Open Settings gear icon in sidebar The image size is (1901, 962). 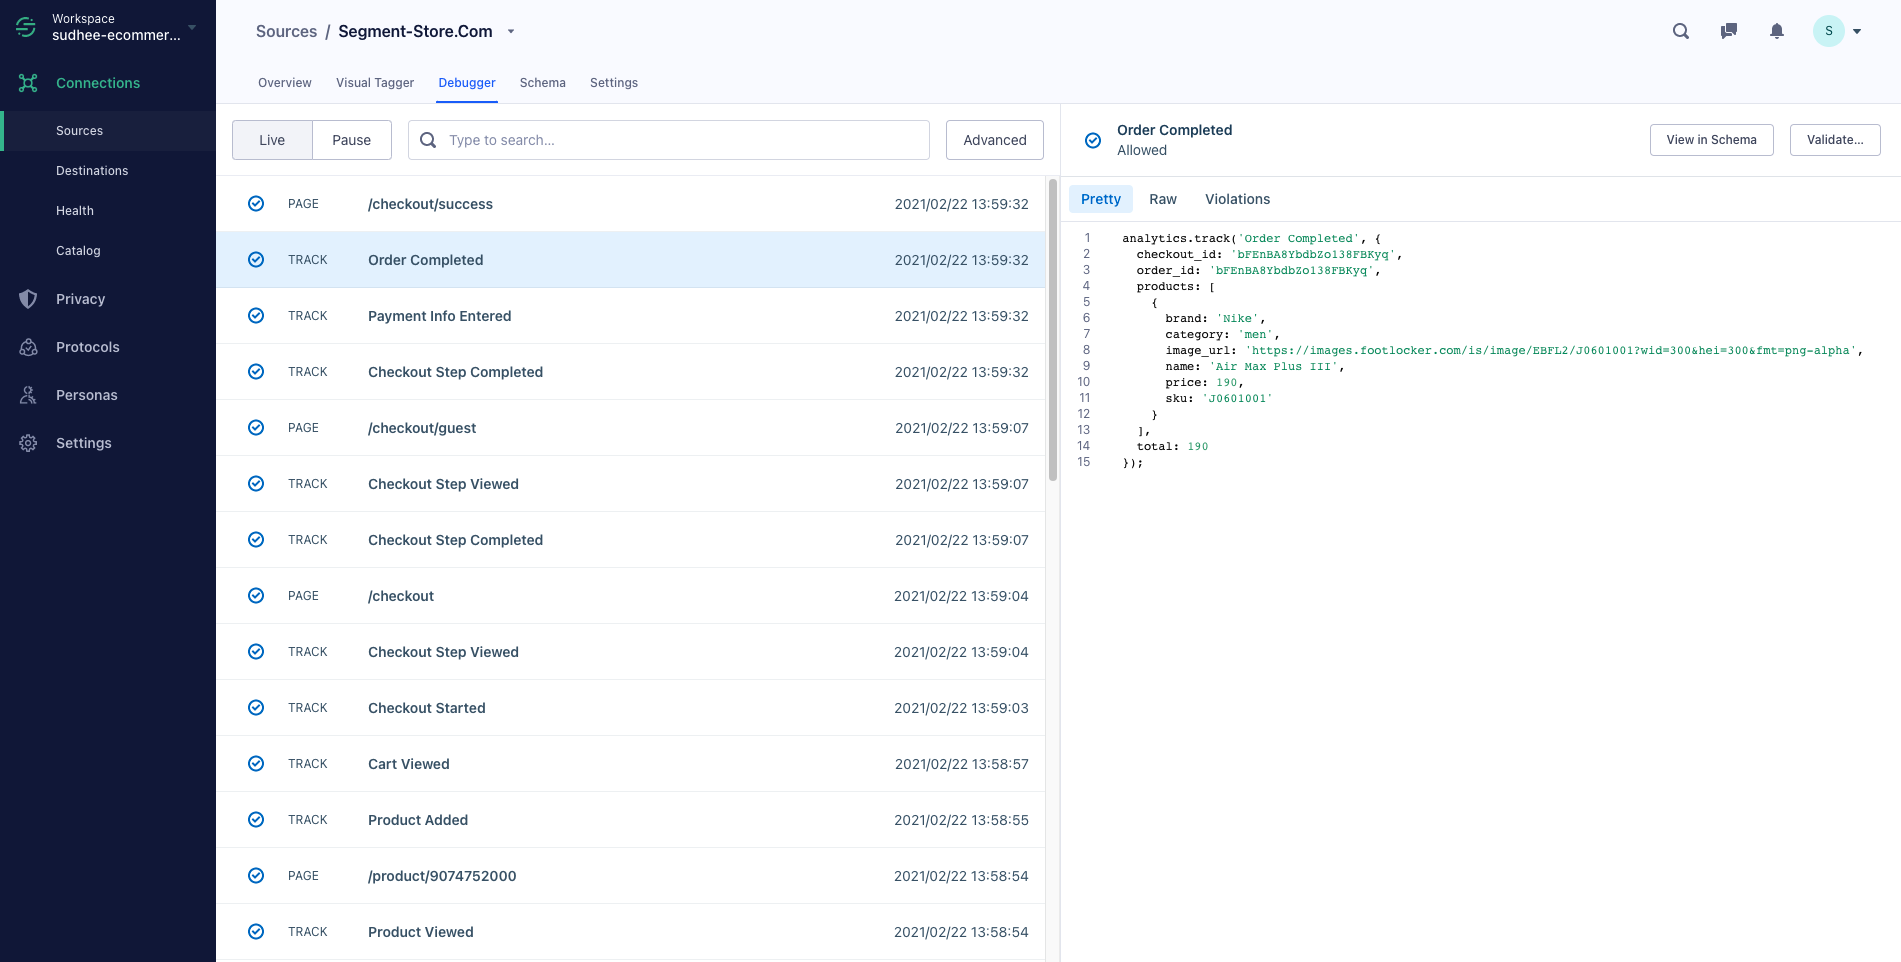coord(28,443)
